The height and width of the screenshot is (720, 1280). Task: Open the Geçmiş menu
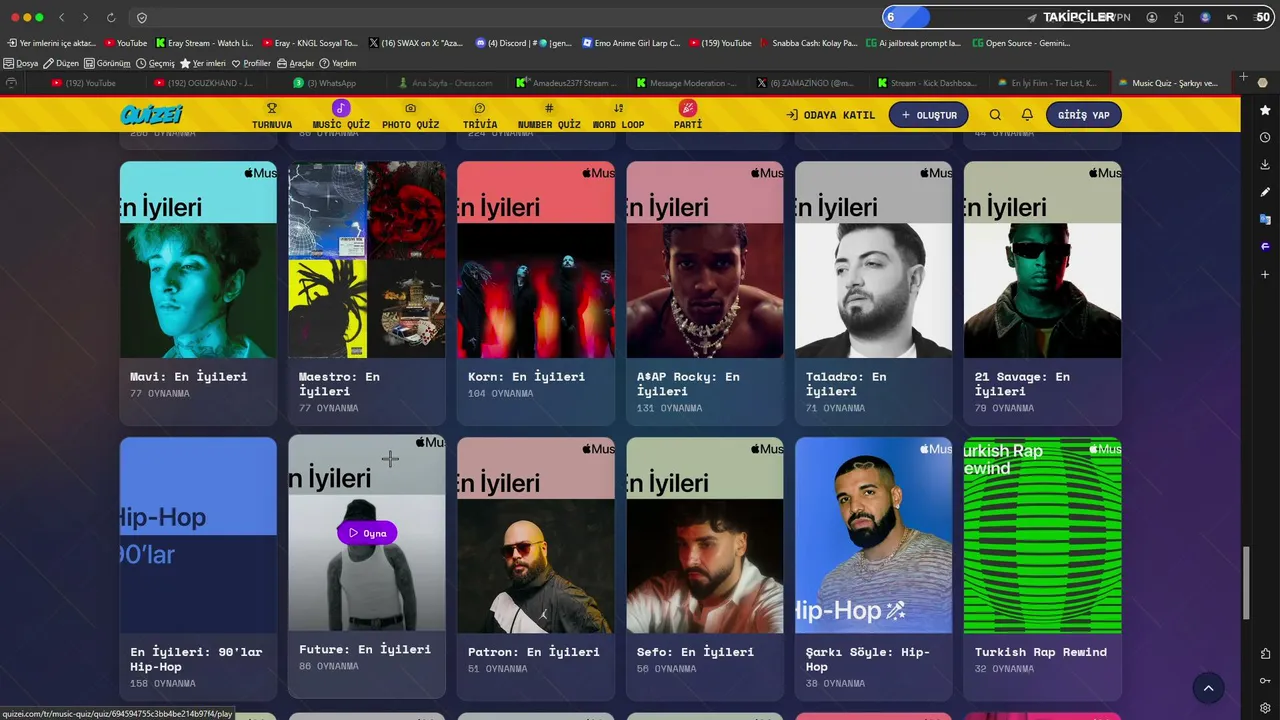155,63
